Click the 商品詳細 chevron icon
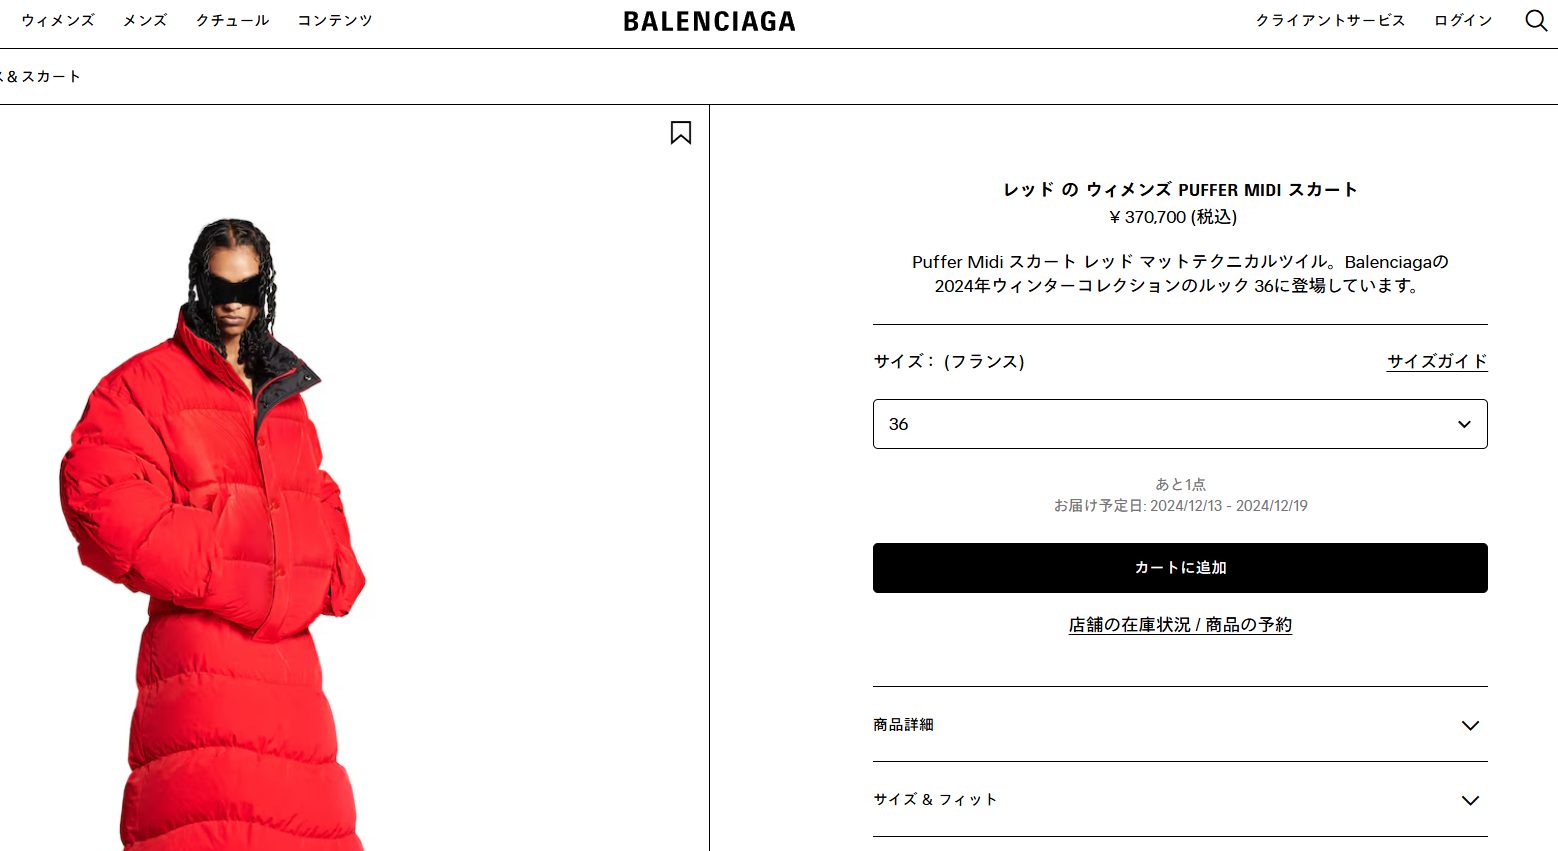This screenshot has height=851, width=1558. [1470, 725]
